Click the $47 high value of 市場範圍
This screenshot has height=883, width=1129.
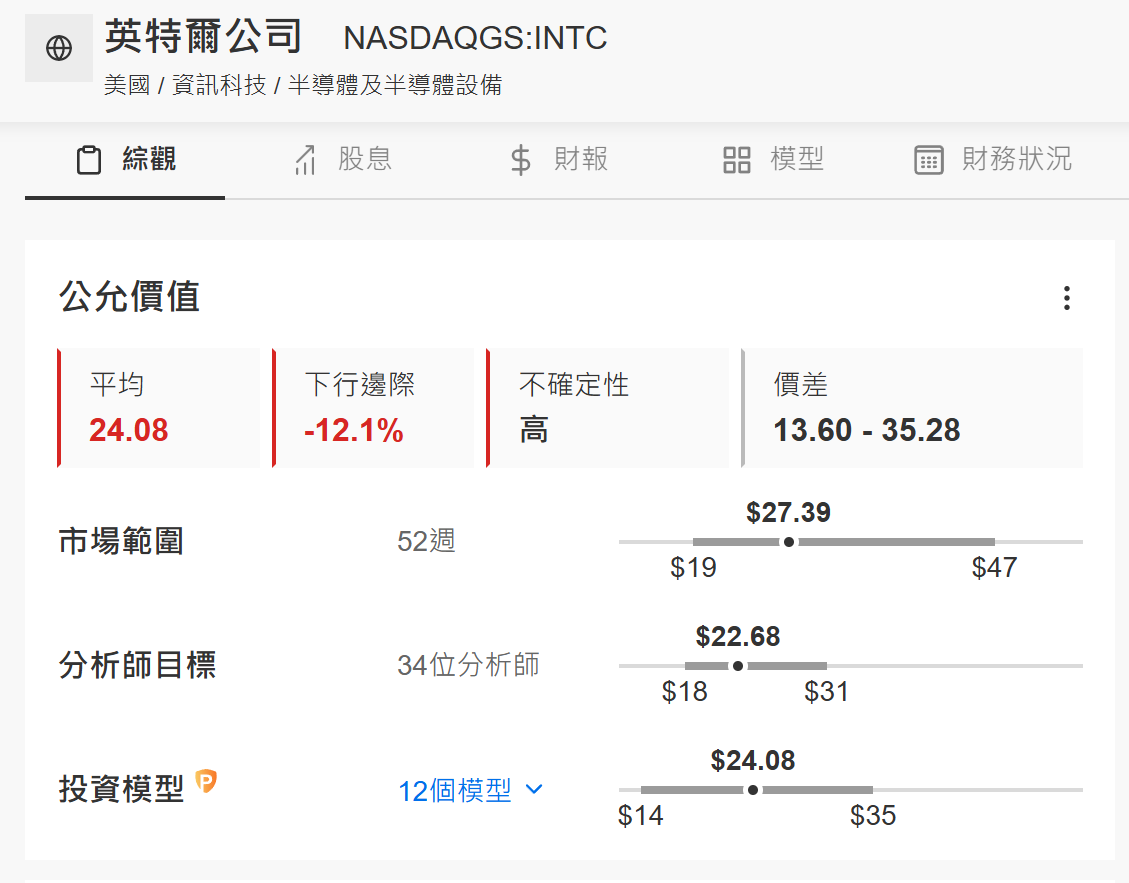(x=994, y=568)
